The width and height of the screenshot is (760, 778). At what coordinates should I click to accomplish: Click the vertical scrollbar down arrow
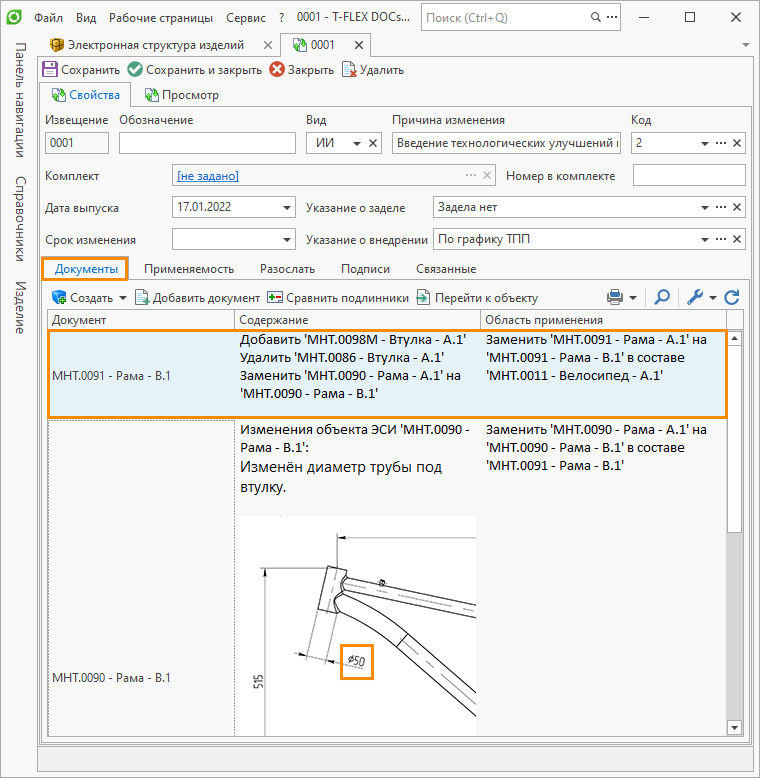pyautogui.click(x=735, y=727)
